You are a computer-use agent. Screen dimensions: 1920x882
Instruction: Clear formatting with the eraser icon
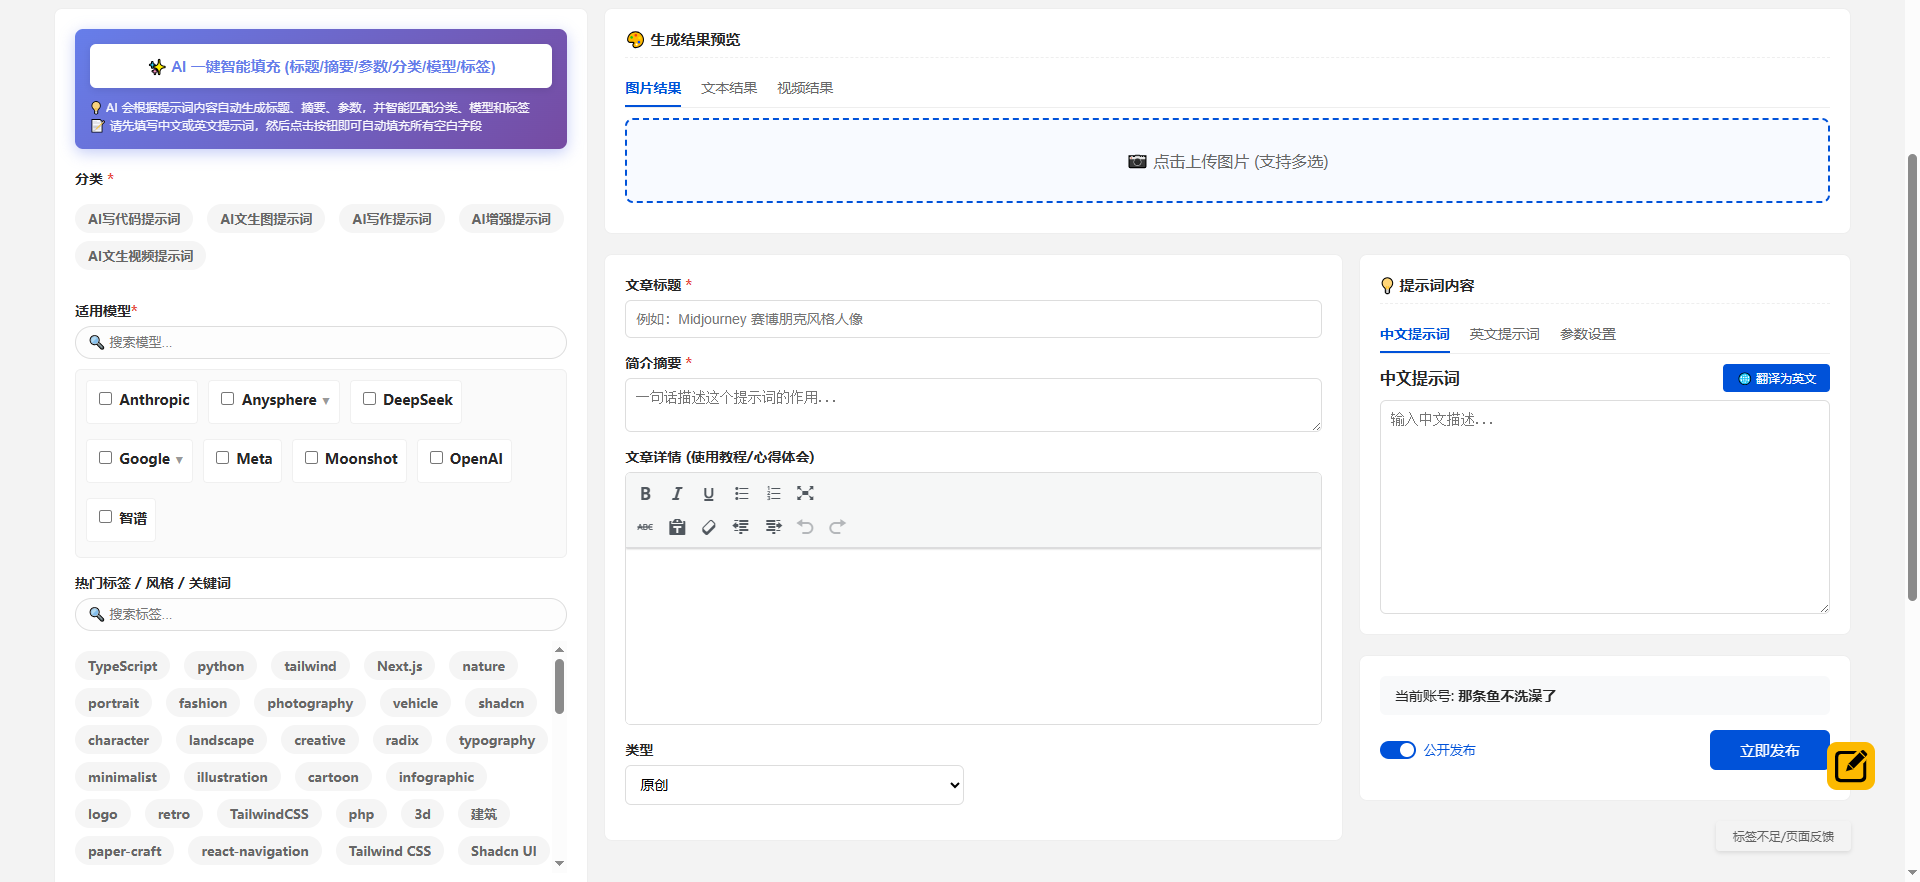(x=708, y=527)
